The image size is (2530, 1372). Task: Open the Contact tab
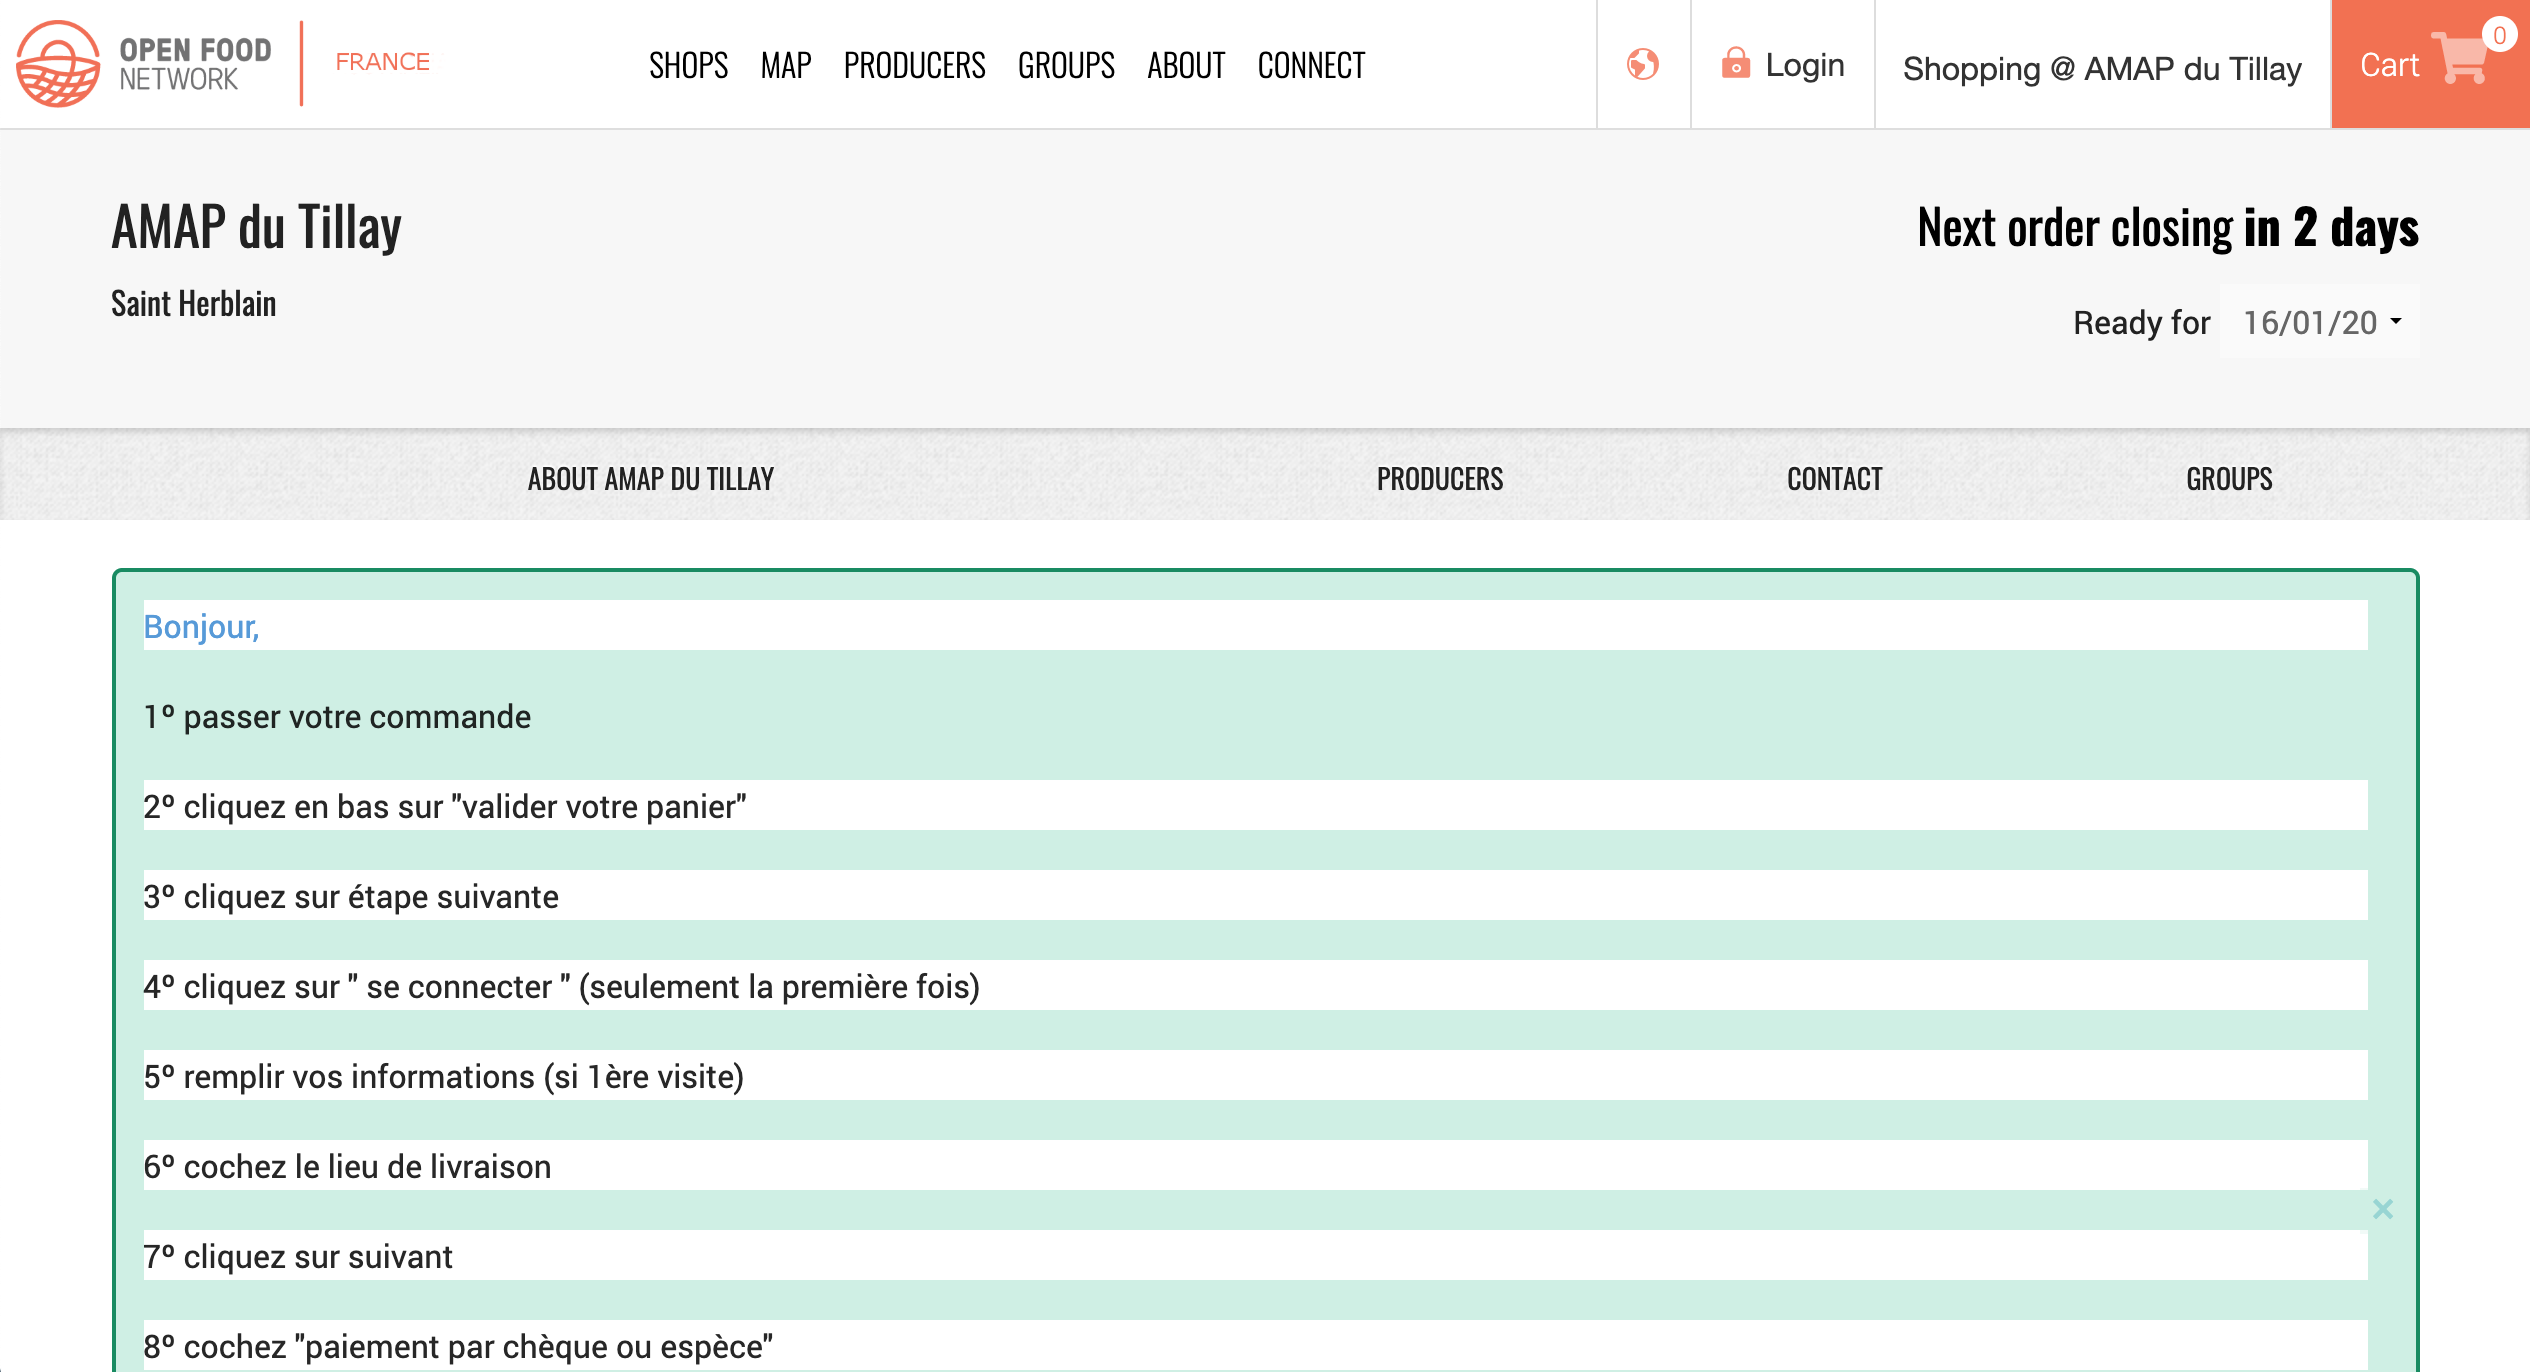[1834, 479]
